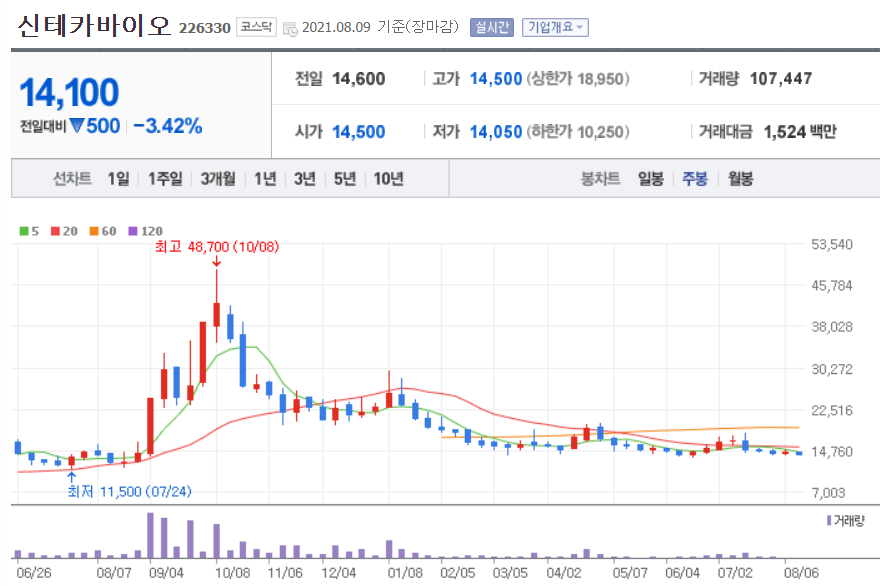Click the stock code 226330
Image resolution: width=880 pixels, height=586 pixels.
click(x=204, y=28)
